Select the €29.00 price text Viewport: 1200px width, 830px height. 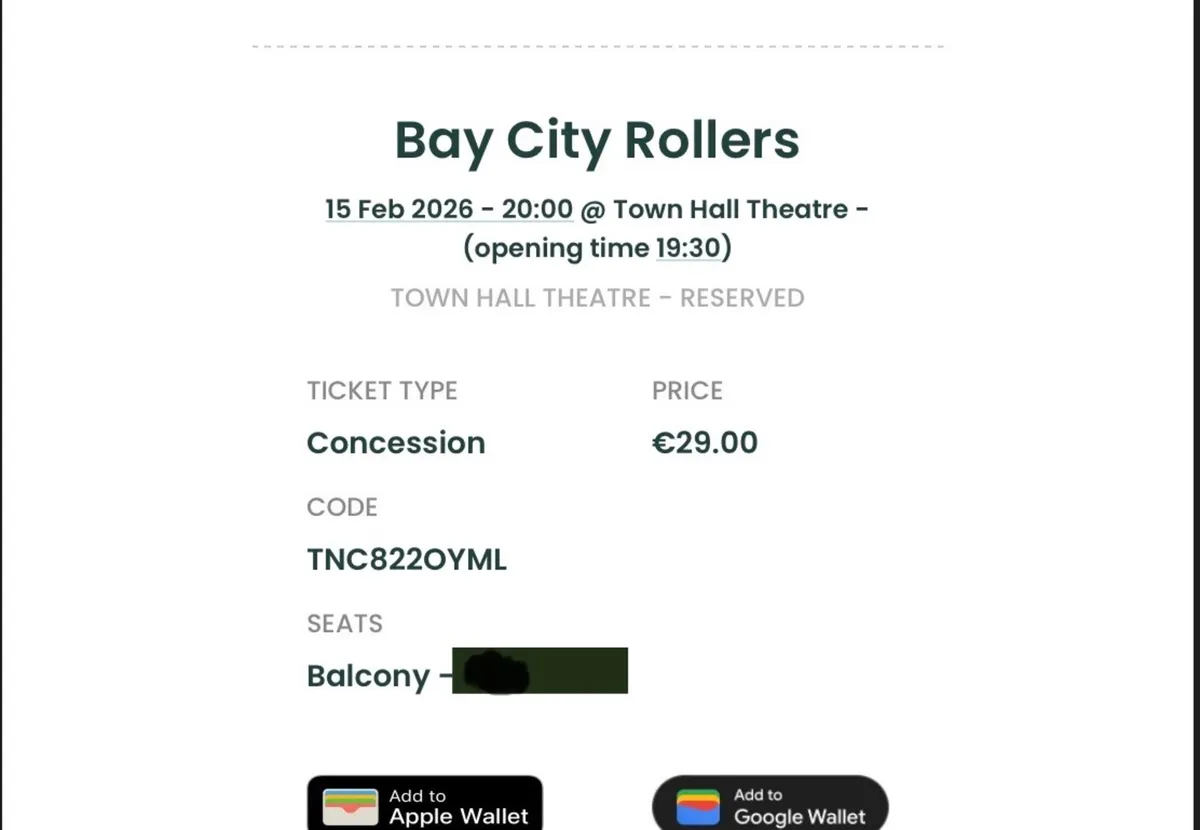click(705, 442)
